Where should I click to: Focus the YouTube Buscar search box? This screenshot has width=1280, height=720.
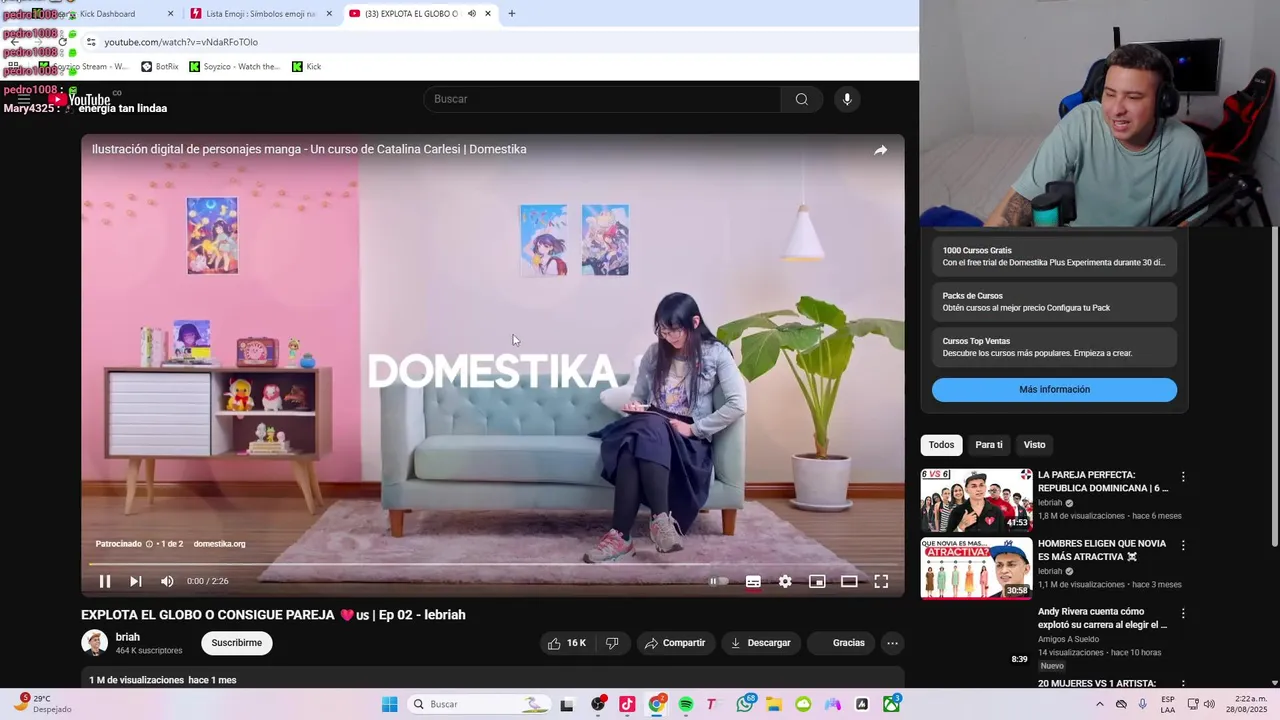pyautogui.click(x=602, y=99)
